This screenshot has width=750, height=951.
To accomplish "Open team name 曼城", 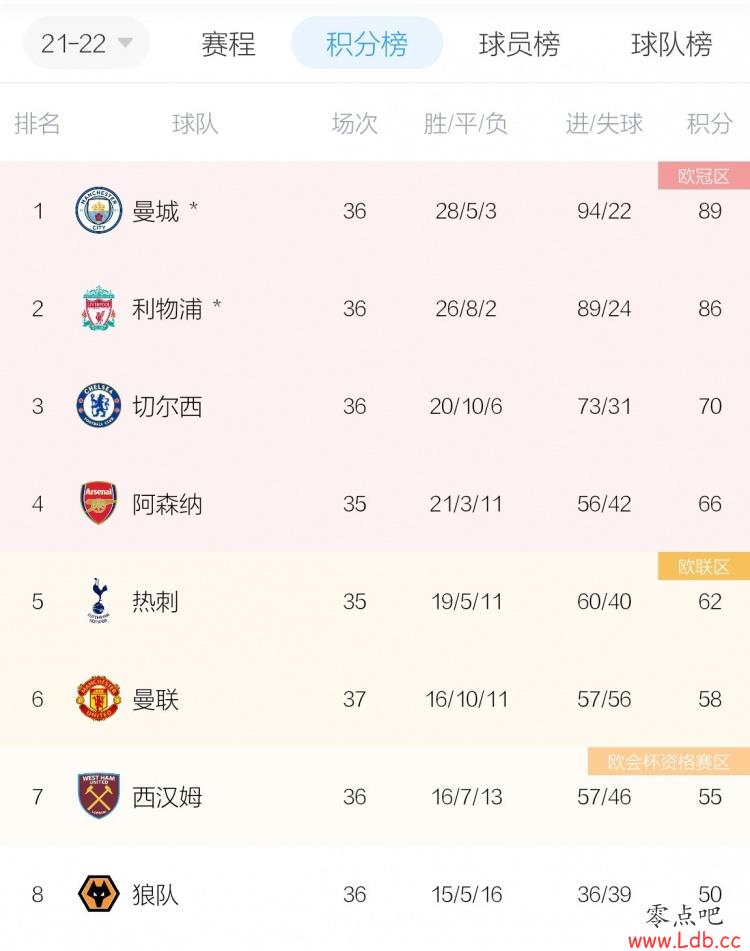I will [156, 211].
